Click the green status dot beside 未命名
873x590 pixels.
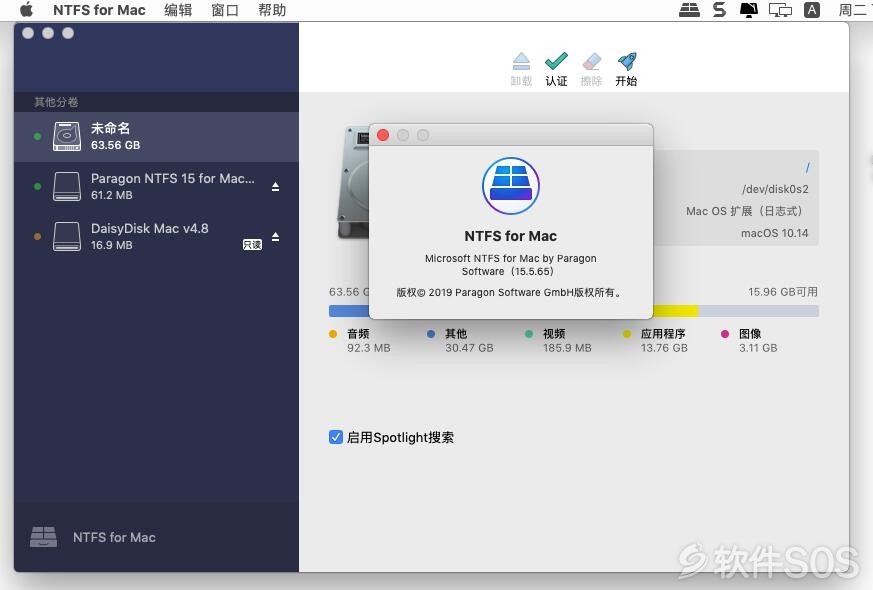pos(37,136)
